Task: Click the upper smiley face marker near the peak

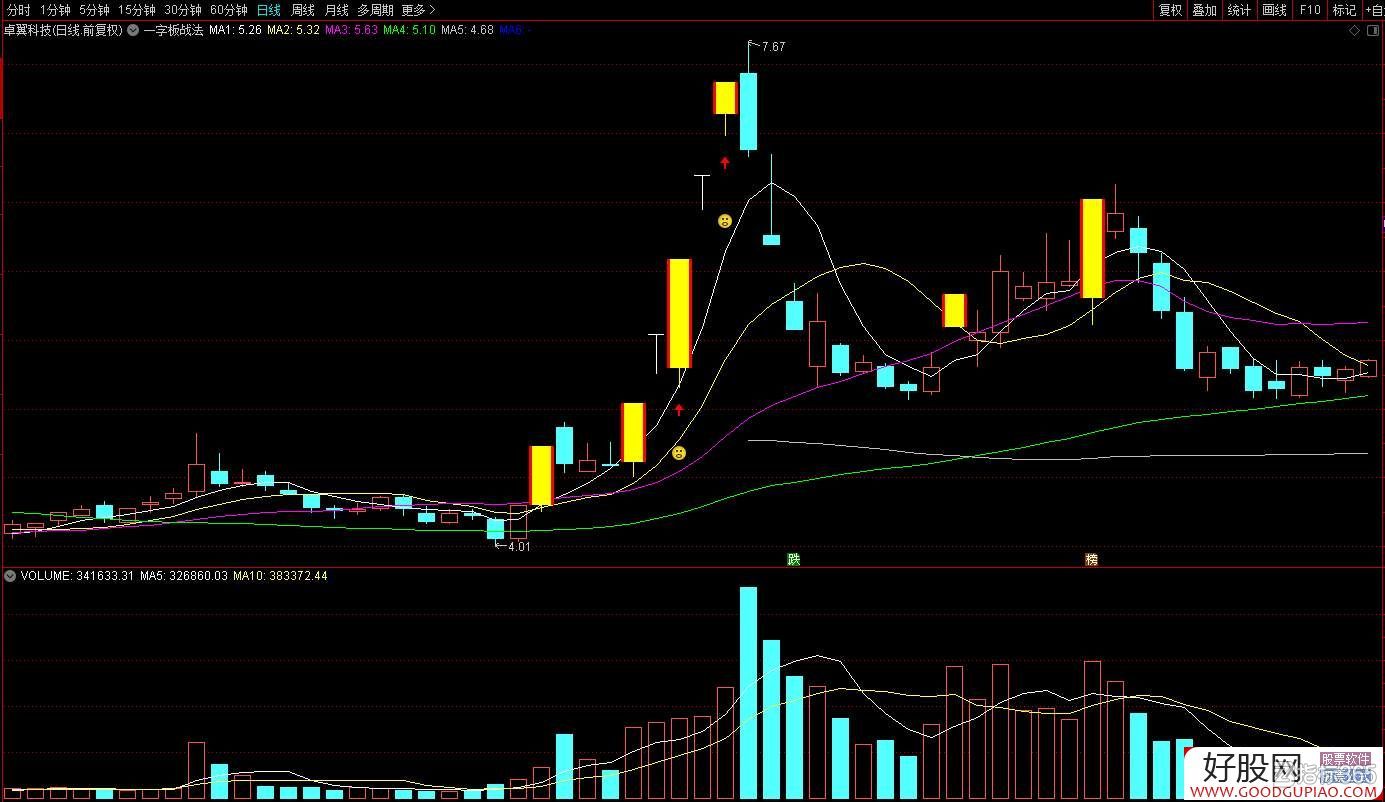Action: point(725,221)
